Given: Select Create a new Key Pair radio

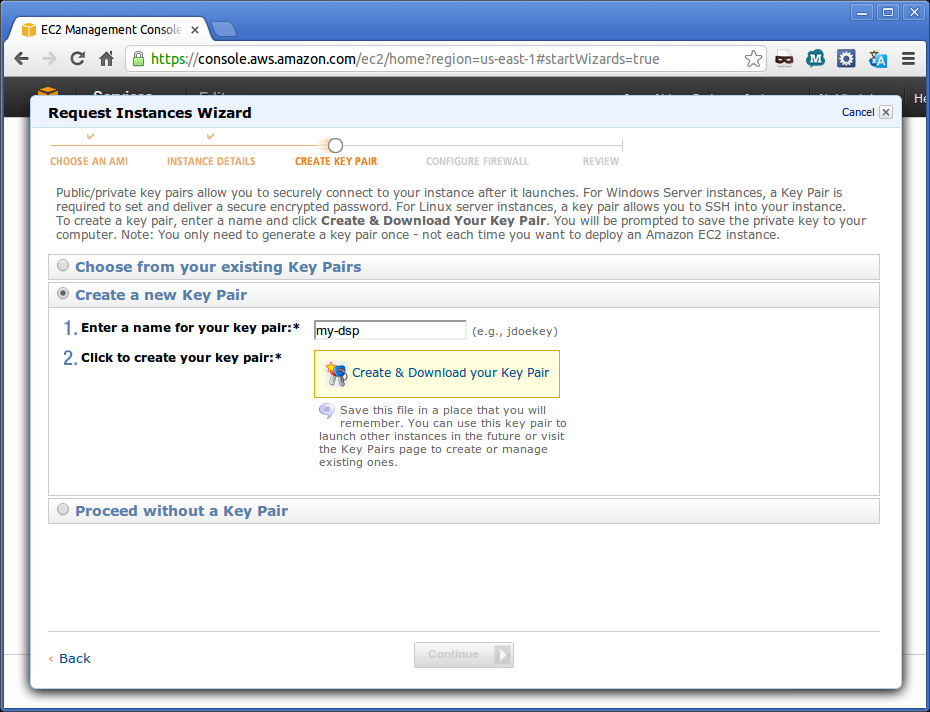Looking at the screenshot, I should click(x=63, y=293).
